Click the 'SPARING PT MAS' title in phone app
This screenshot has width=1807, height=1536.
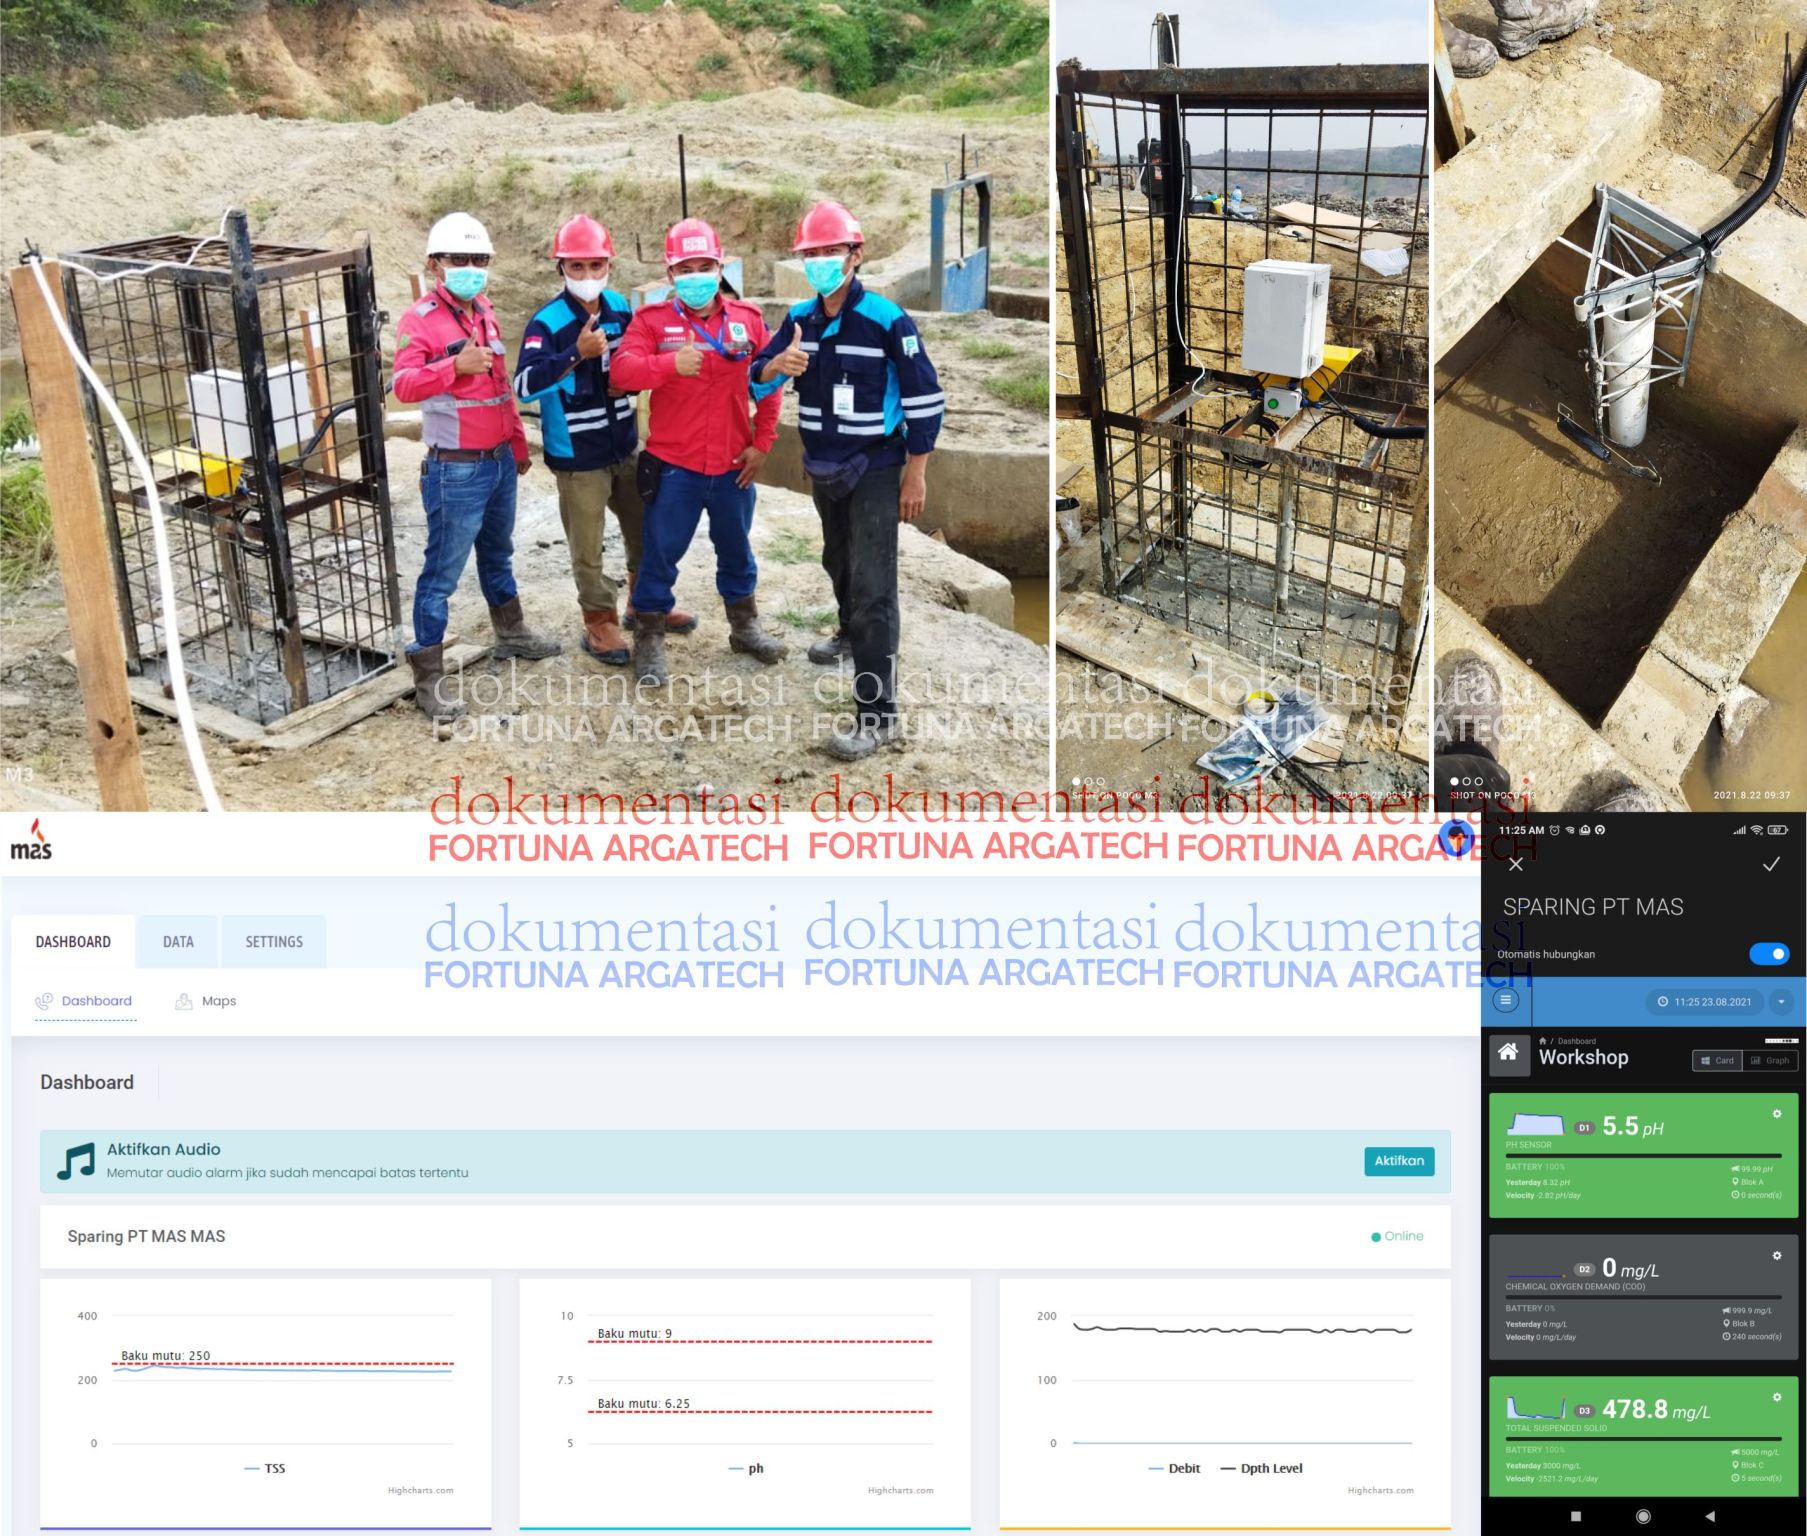[1593, 907]
